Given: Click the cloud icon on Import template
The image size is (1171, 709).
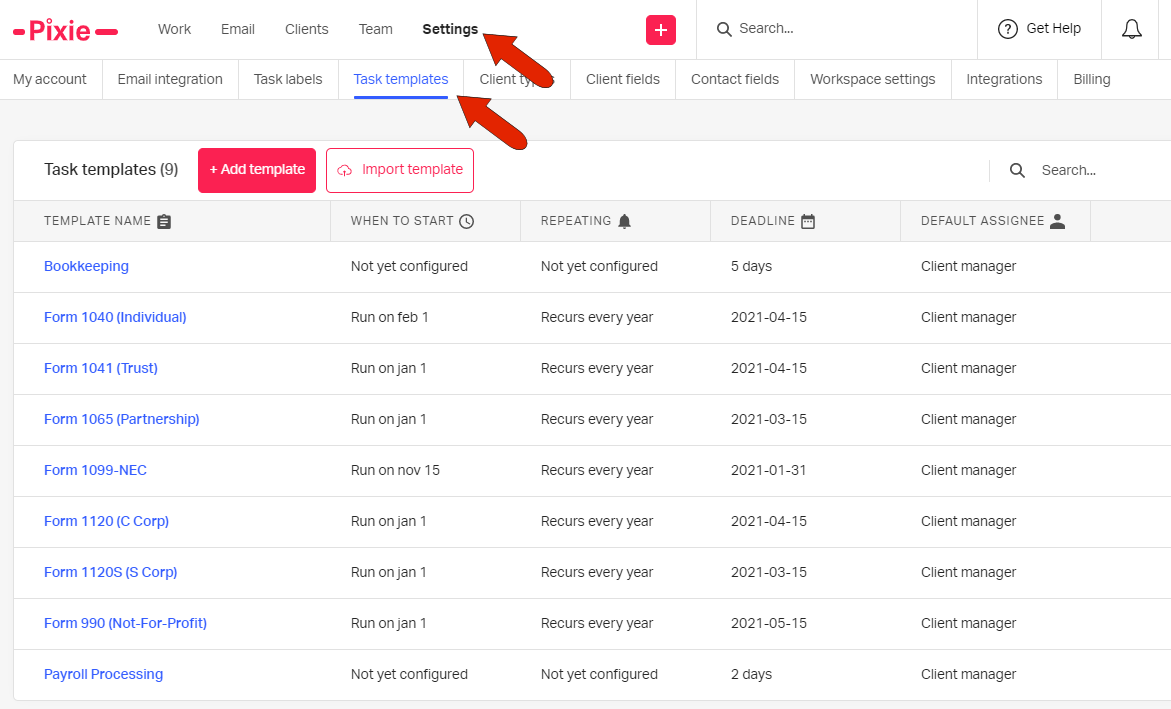Looking at the screenshot, I should pyautogui.click(x=344, y=170).
